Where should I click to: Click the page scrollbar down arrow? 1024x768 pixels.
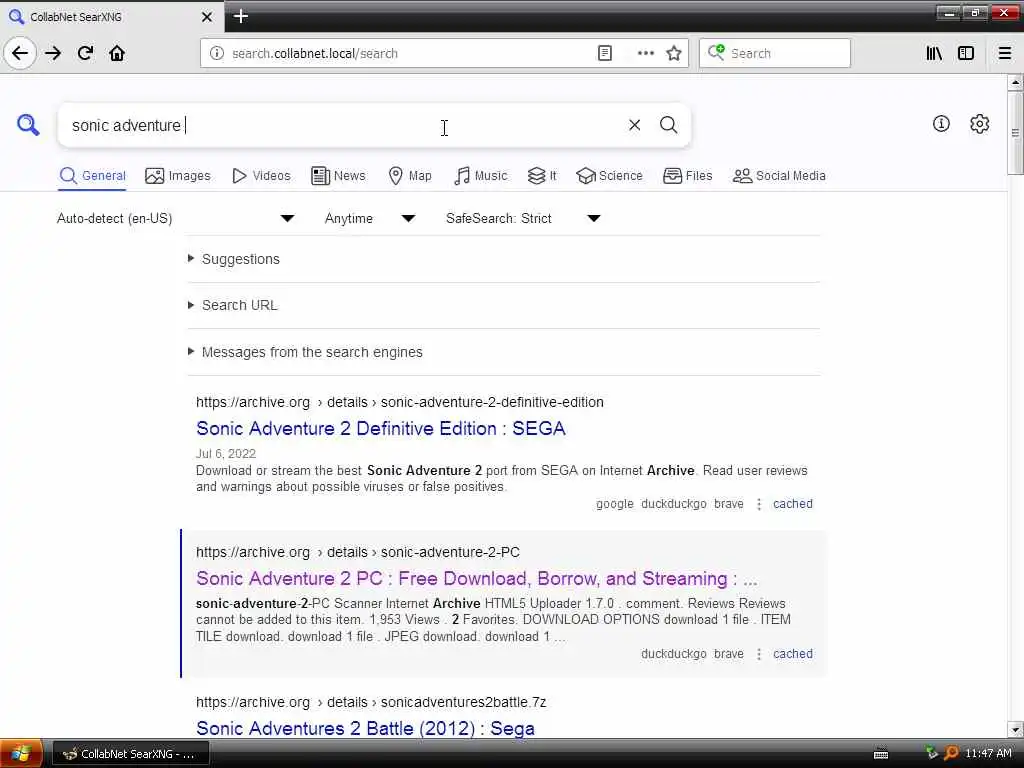[1015, 729]
